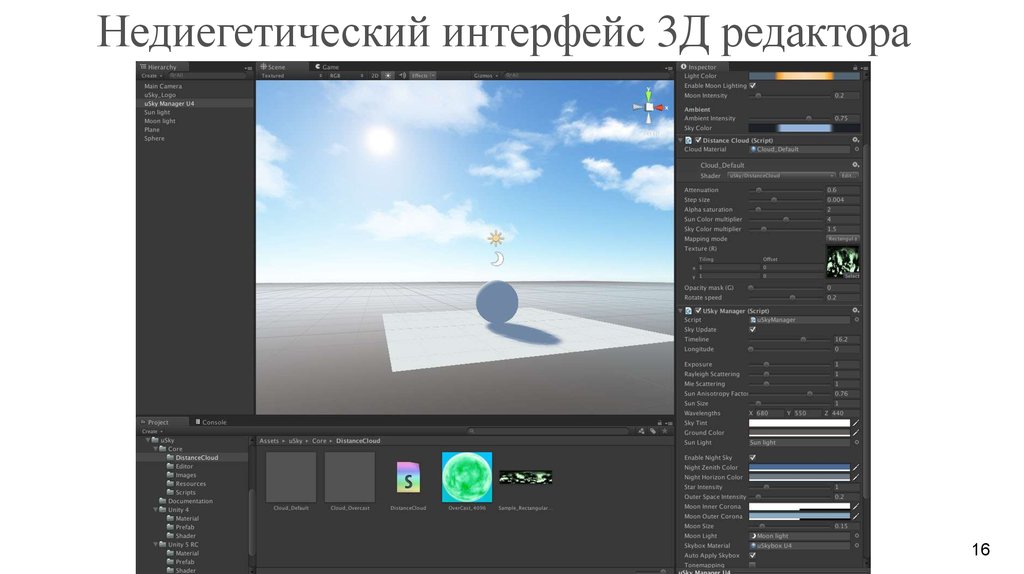Pick color with Sky Tint eyedropper
The image size is (1024, 574).
856,423
